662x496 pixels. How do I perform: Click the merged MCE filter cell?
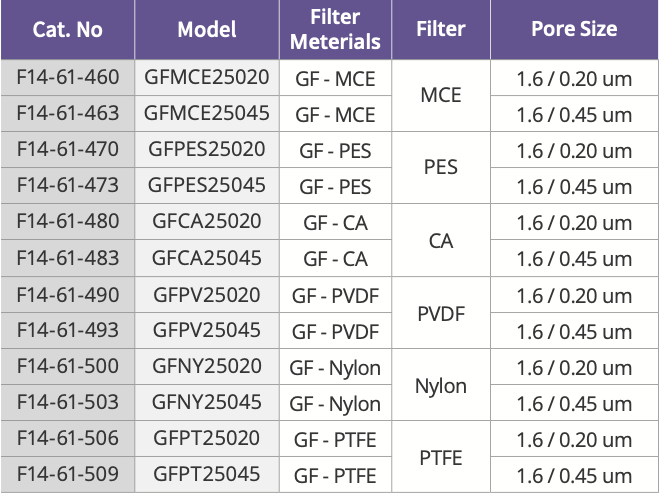pos(441,95)
